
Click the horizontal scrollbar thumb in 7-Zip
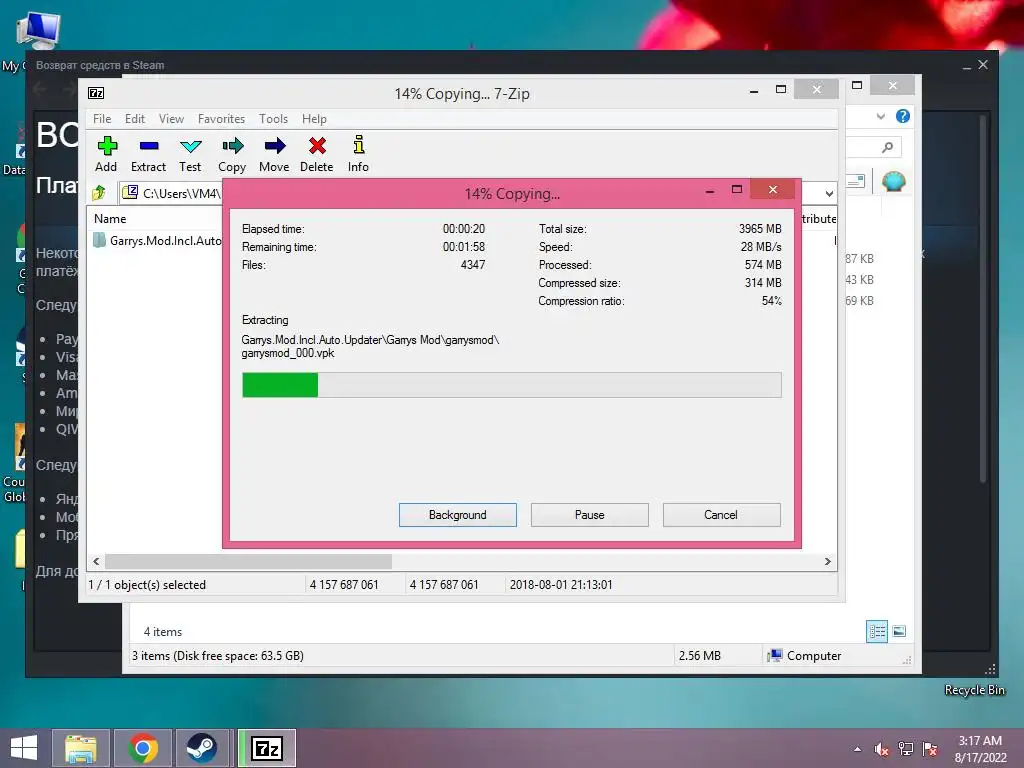[248, 562]
